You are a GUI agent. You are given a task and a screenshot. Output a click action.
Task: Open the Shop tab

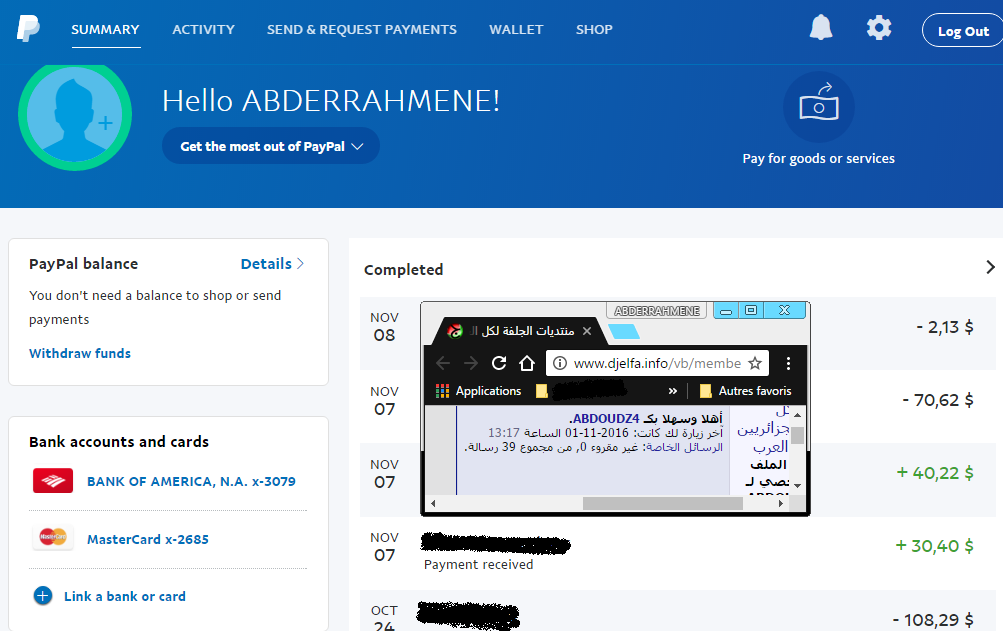594,30
